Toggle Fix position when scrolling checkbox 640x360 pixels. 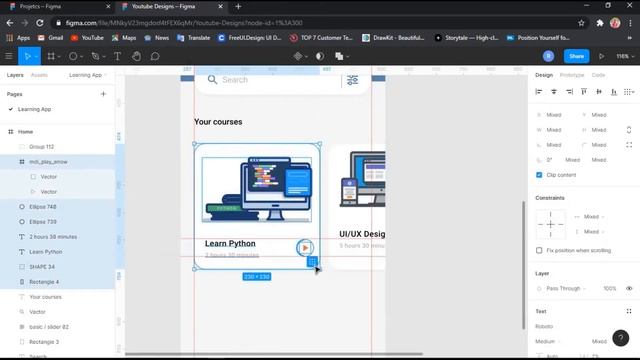tap(539, 250)
